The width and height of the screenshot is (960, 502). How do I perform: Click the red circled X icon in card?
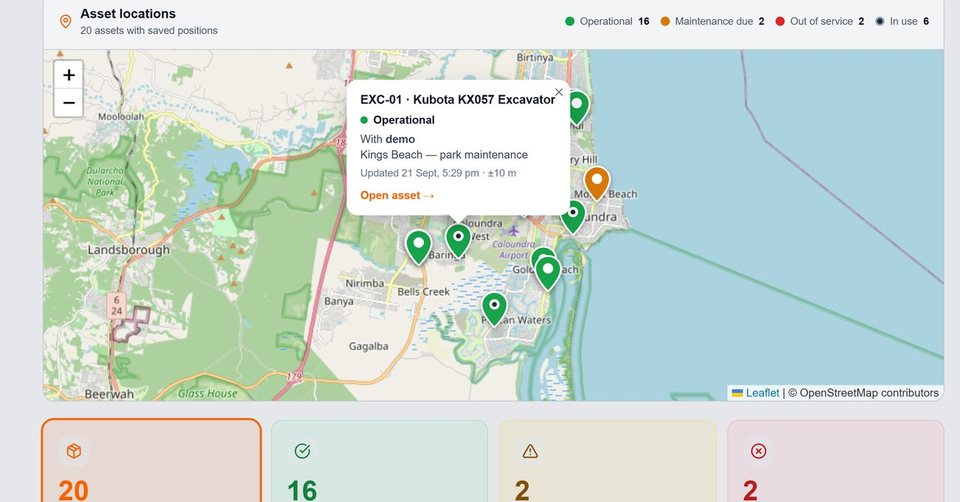759,451
